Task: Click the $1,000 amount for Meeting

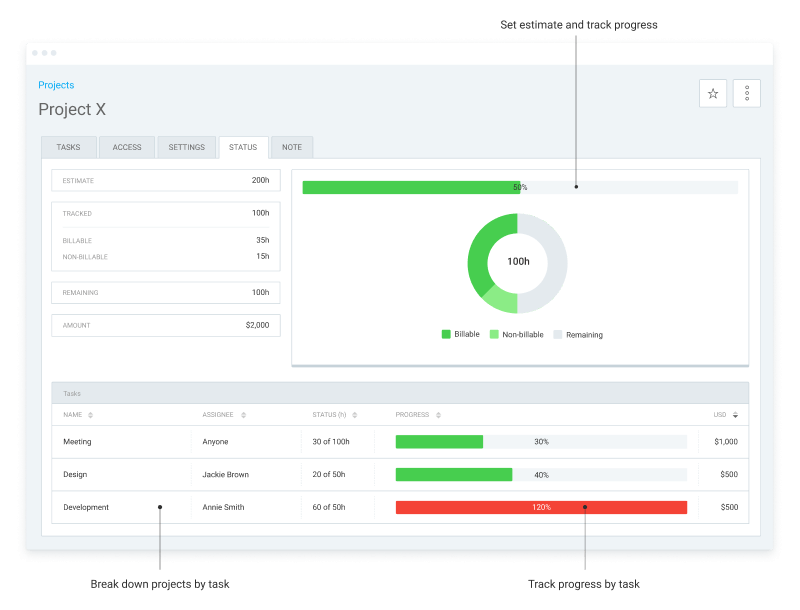Action: pyautogui.click(x=726, y=442)
